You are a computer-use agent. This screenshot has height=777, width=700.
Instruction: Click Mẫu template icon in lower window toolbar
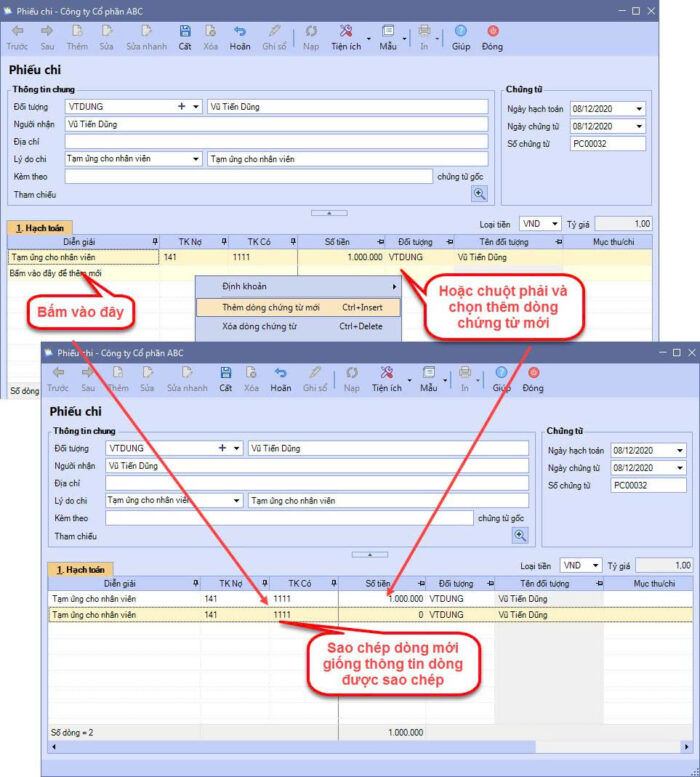click(x=428, y=378)
